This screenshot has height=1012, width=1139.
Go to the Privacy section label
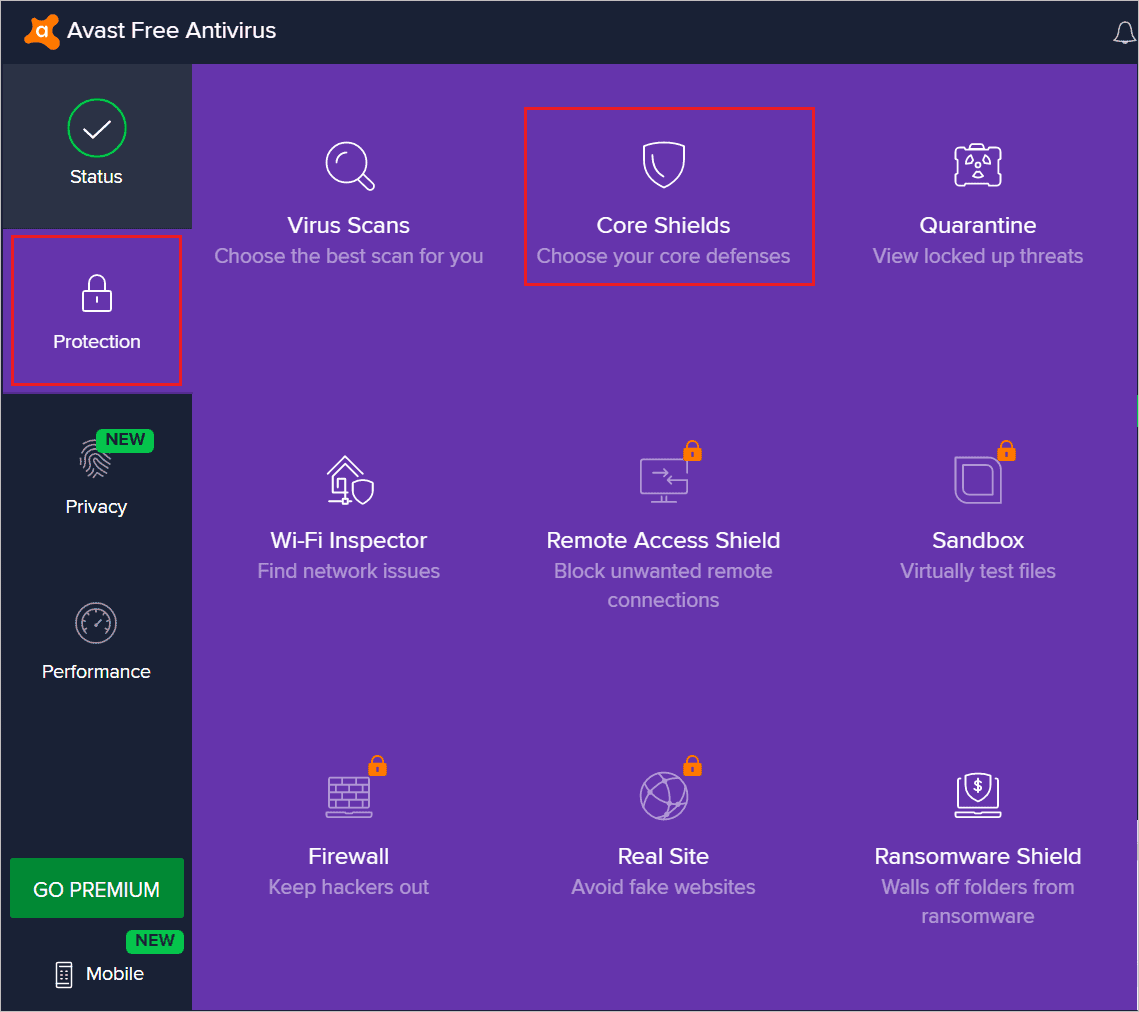[x=96, y=506]
